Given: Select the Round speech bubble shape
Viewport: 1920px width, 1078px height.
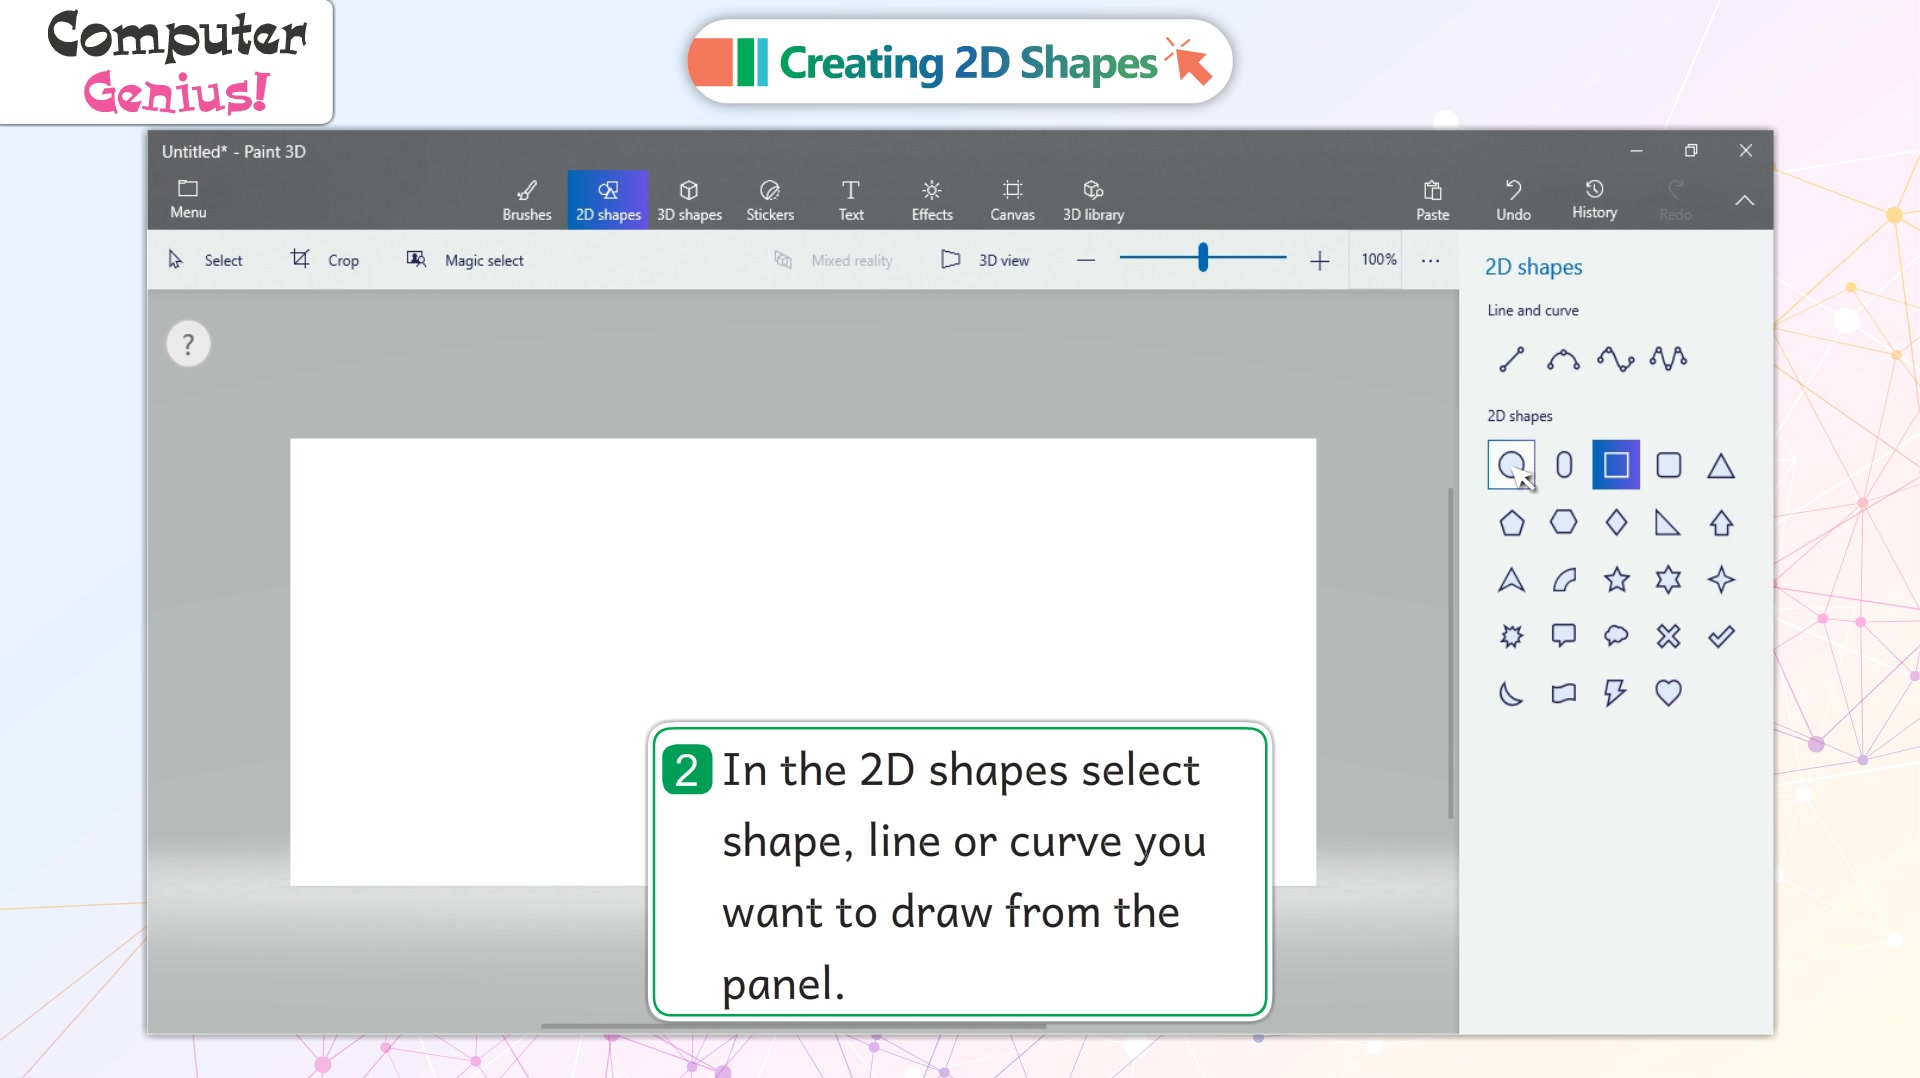Looking at the screenshot, I should (1616, 636).
